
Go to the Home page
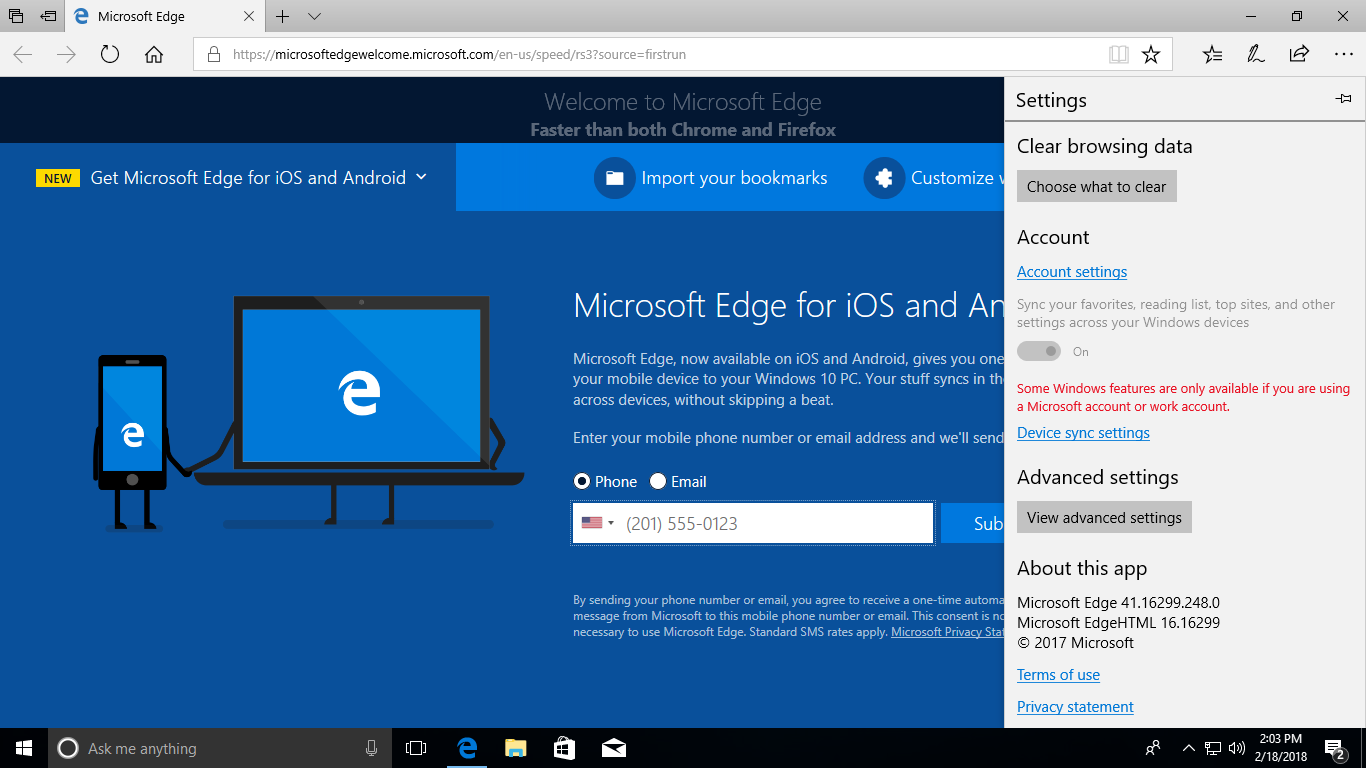[x=154, y=55]
